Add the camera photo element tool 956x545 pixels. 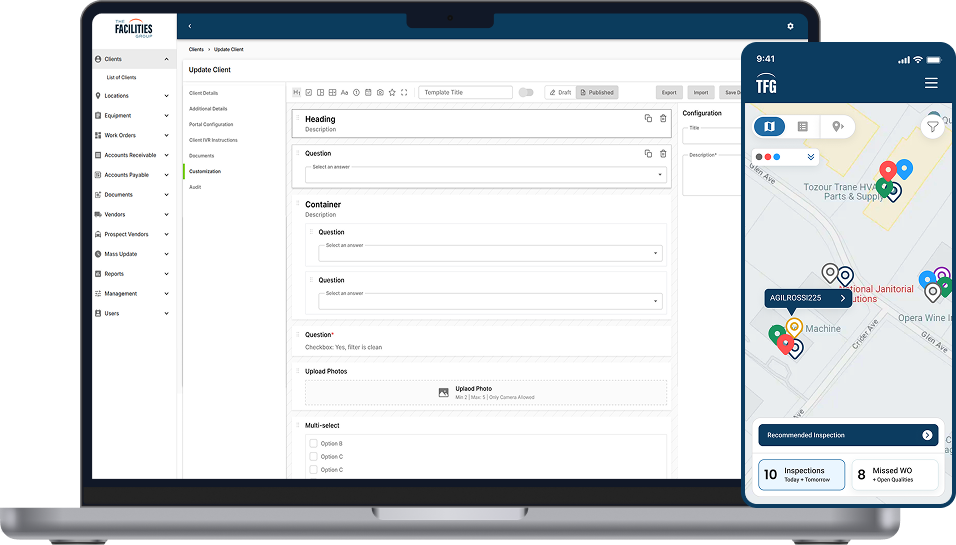pyautogui.click(x=380, y=93)
